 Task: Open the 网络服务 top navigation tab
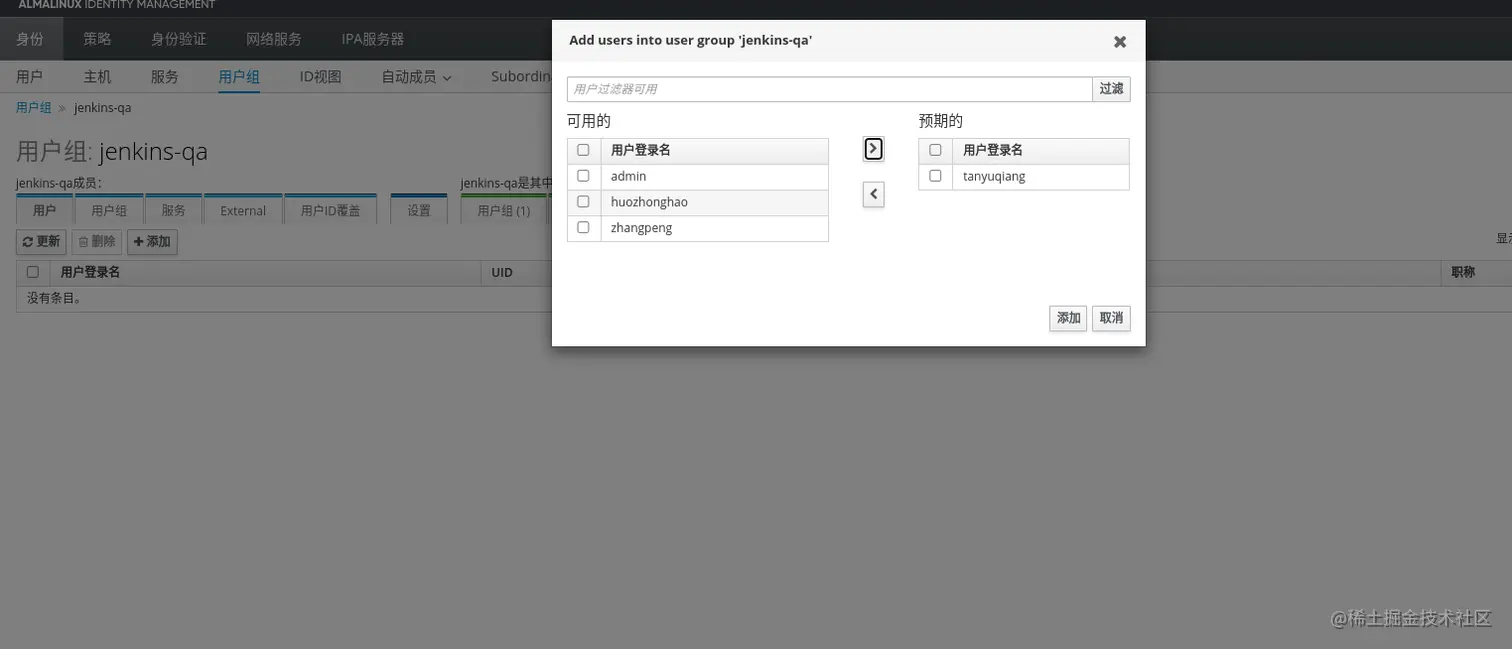[x=274, y=39]
